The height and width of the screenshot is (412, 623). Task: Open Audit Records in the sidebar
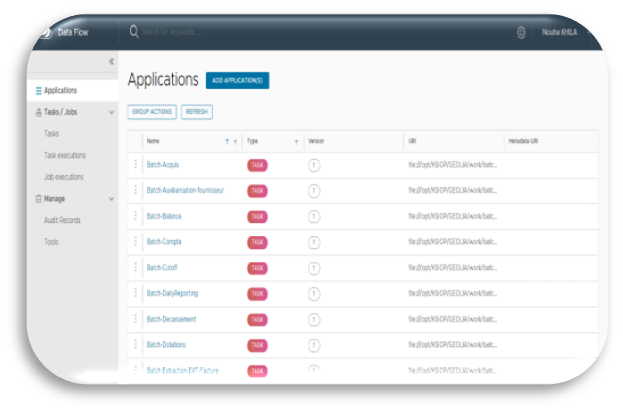click(62, 220)
